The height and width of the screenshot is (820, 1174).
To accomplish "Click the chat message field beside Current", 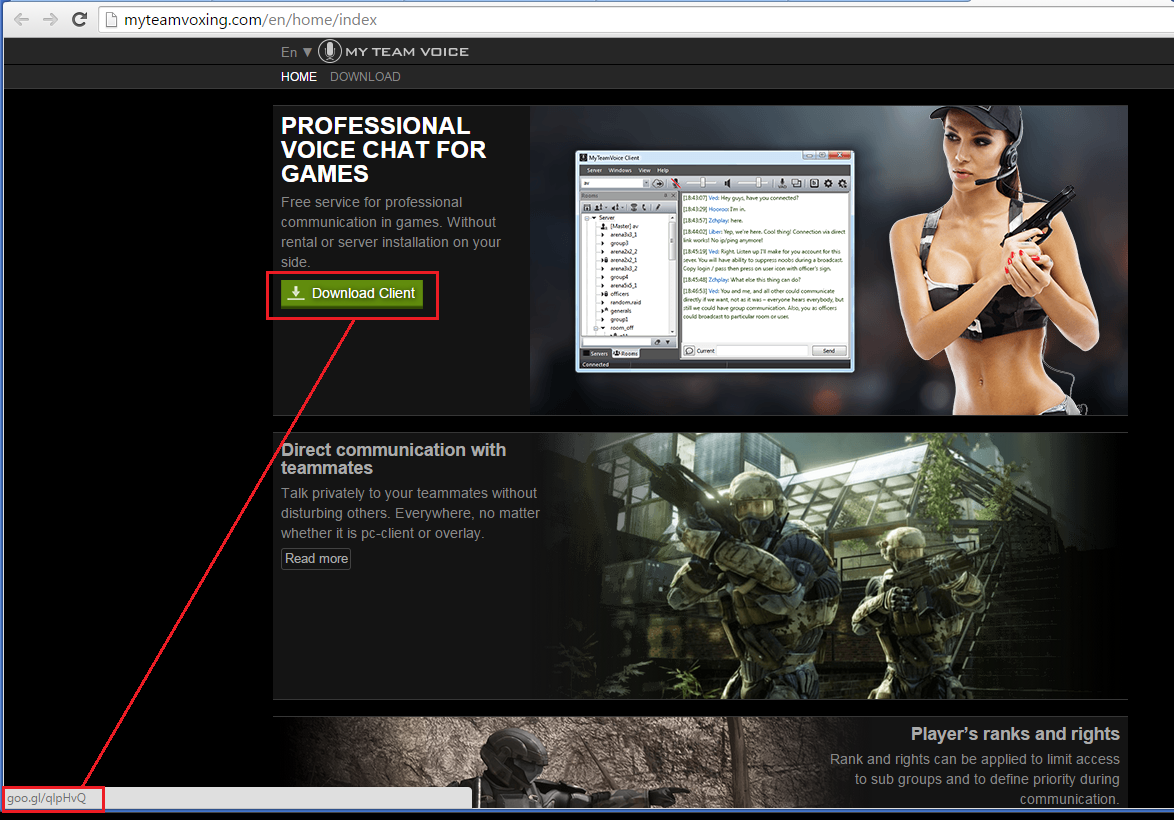I will point(762,350).
